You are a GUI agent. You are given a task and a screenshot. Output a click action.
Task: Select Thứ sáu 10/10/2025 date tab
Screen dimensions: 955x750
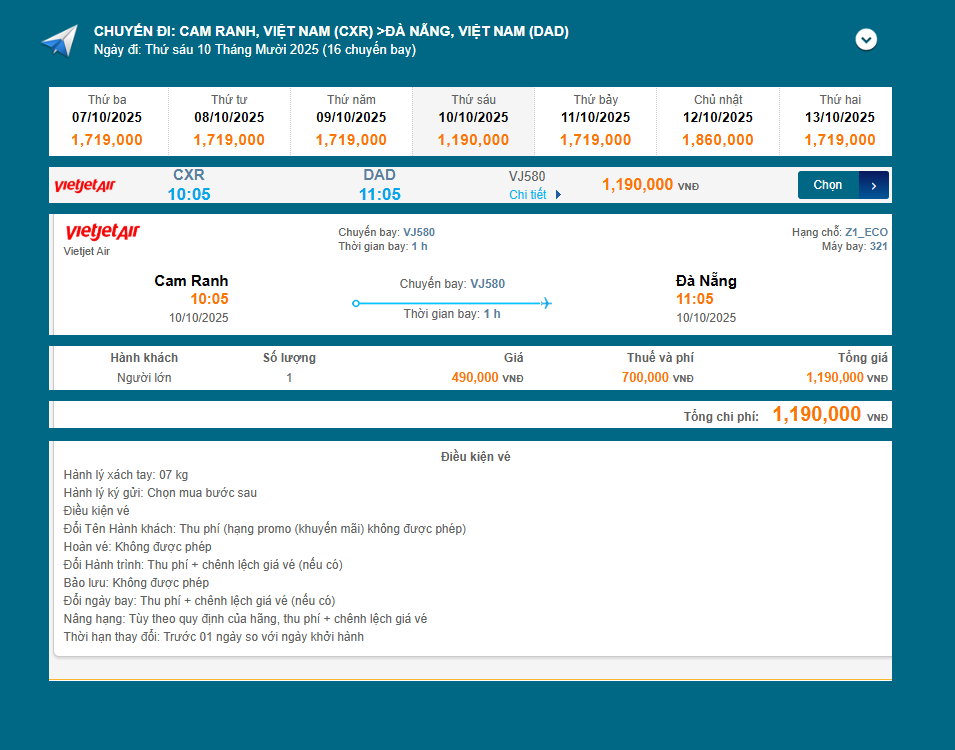(473, 121)
